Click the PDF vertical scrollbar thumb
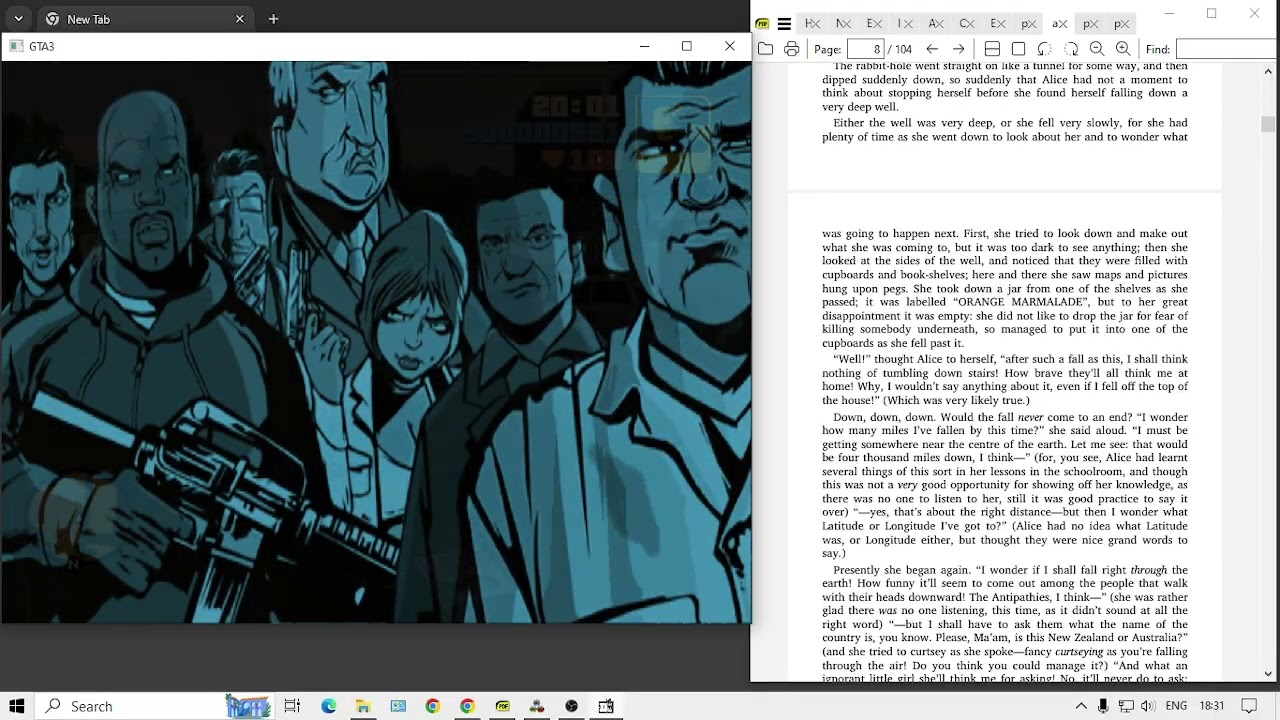Screen dimensions: 1280x720 tap(1268, 124)
